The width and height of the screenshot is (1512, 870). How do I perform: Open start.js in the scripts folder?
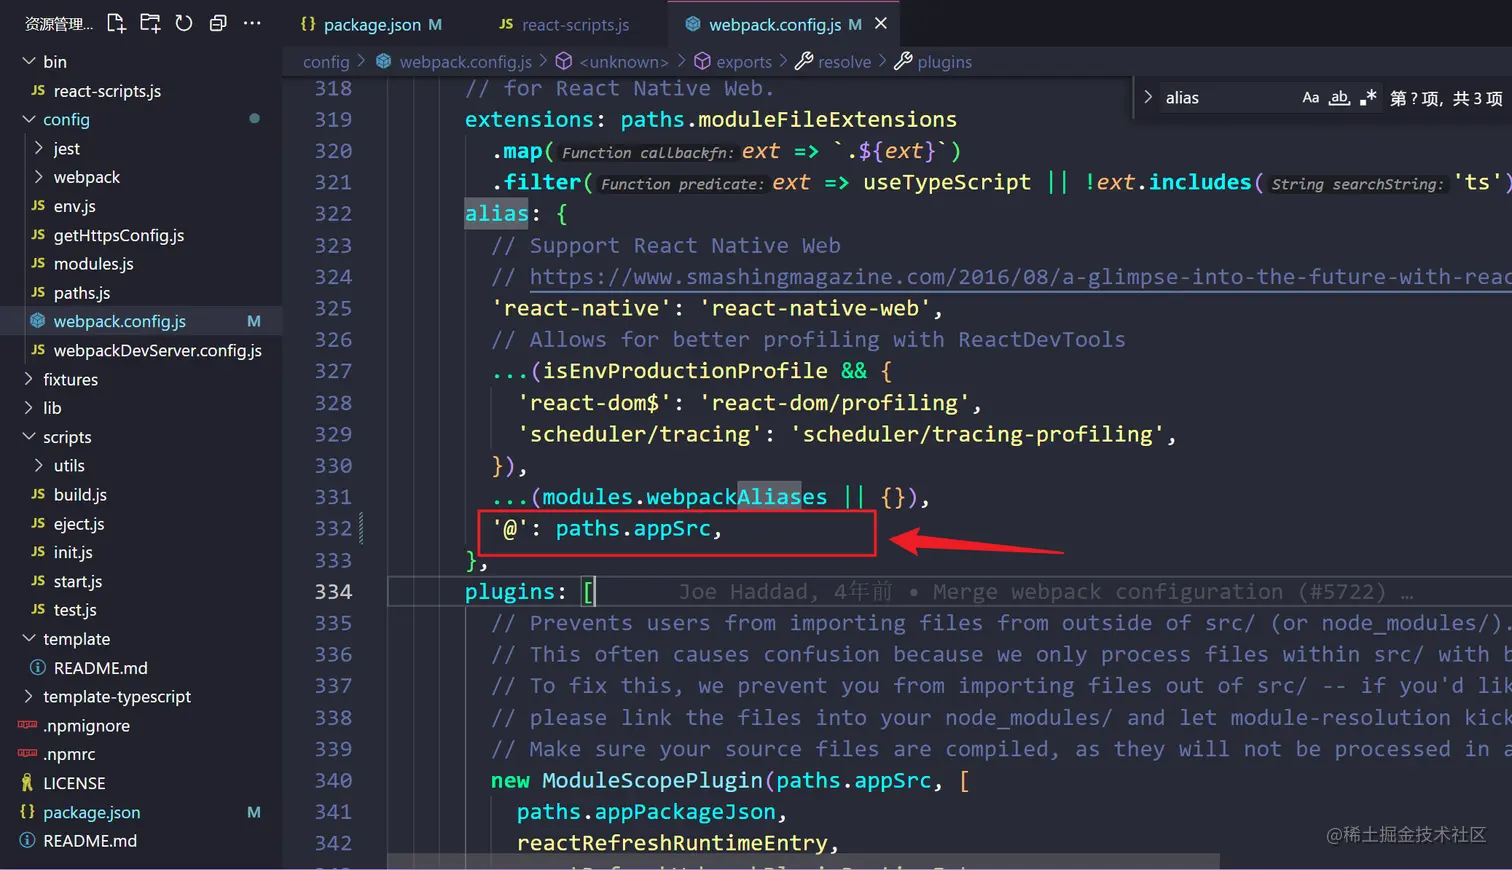coord(141,582)
